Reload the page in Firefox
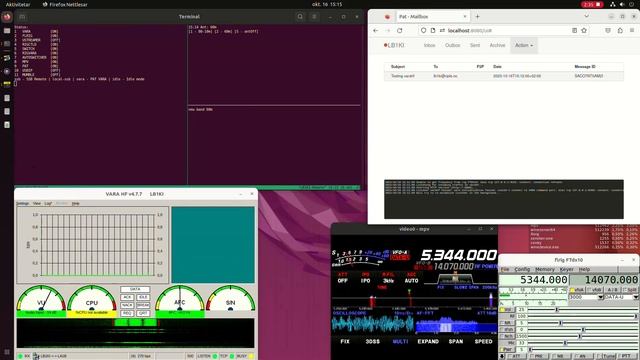The height and width of the screenshot is (360, 640). tap(400, 31)
